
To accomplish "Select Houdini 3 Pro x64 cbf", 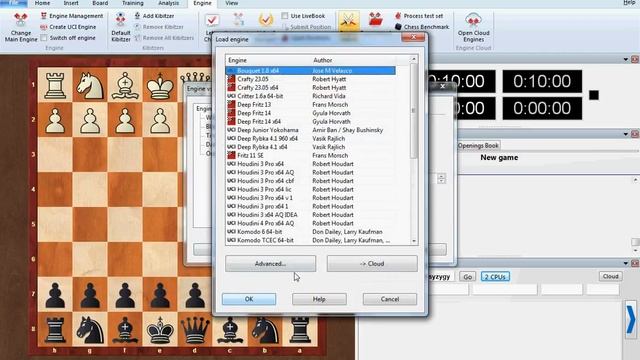I will pos(311,181).
